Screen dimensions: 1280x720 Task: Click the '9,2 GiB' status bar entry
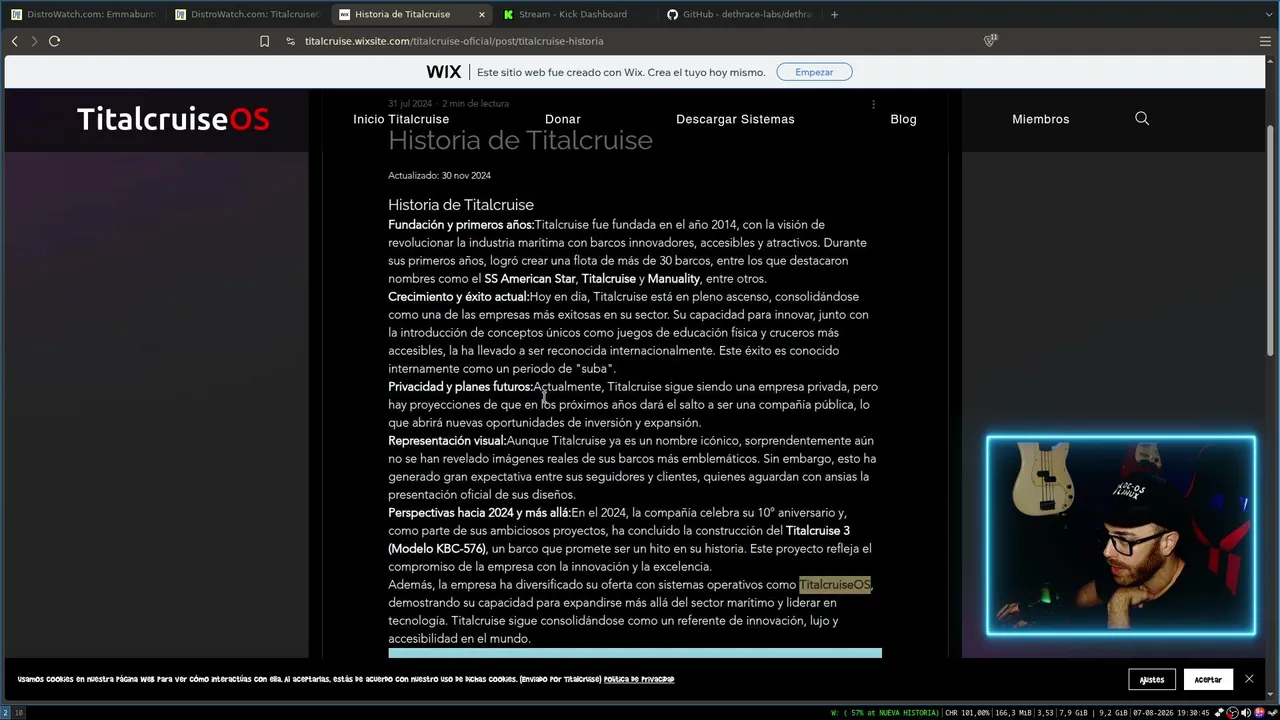pyautogui.click(x=1113, y=713)
